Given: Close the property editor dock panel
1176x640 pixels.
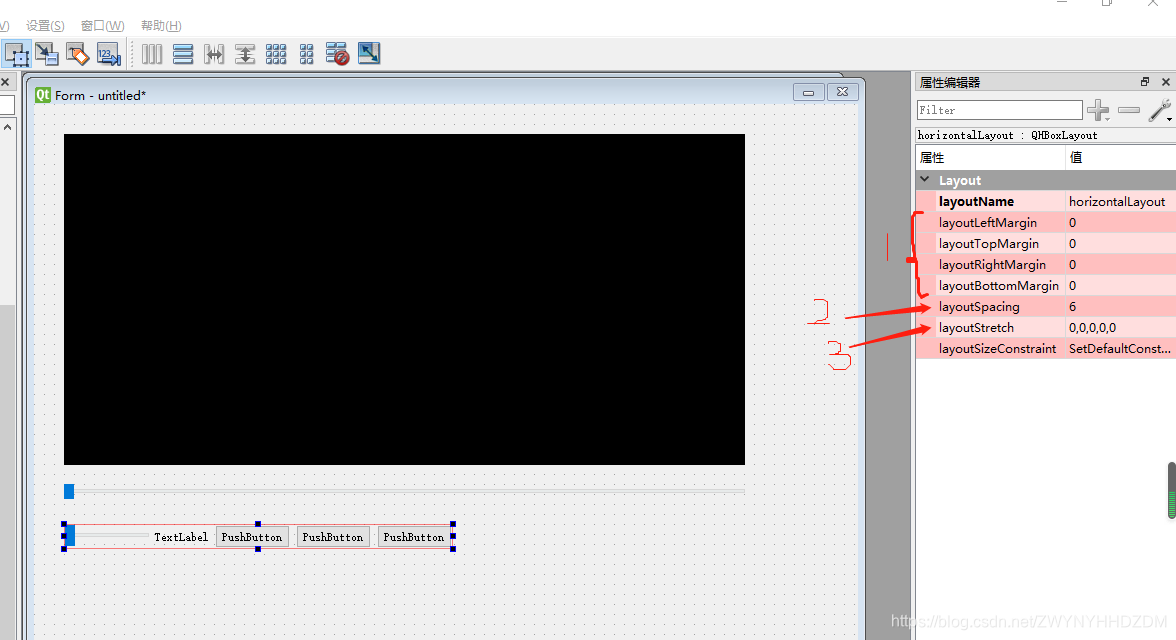Looking at the screenshot, I should [1166, 82].
